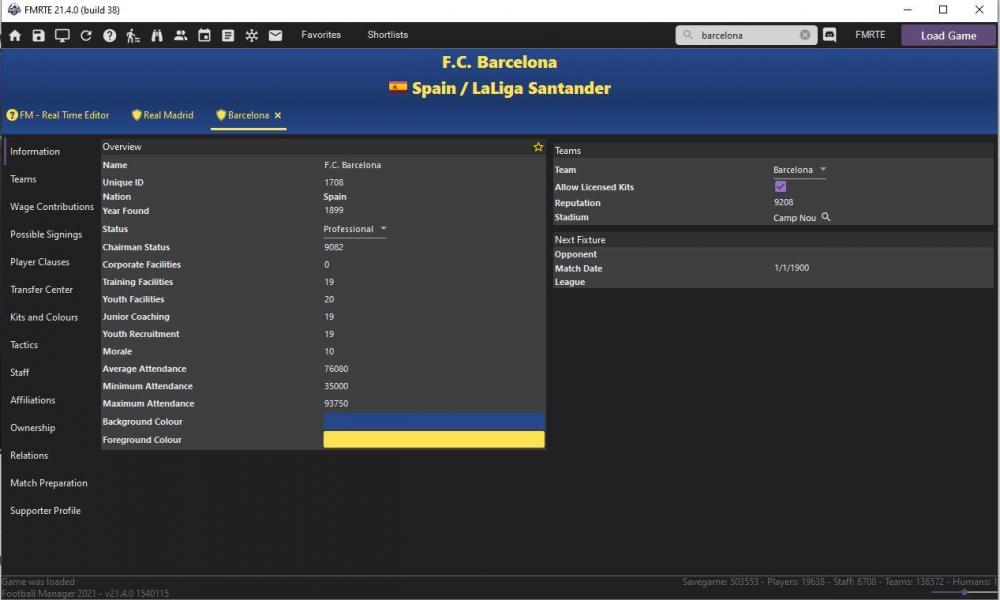The image size is (1000, 600).
Task: Click the barcelona search field
Action: tap(746, 35)
